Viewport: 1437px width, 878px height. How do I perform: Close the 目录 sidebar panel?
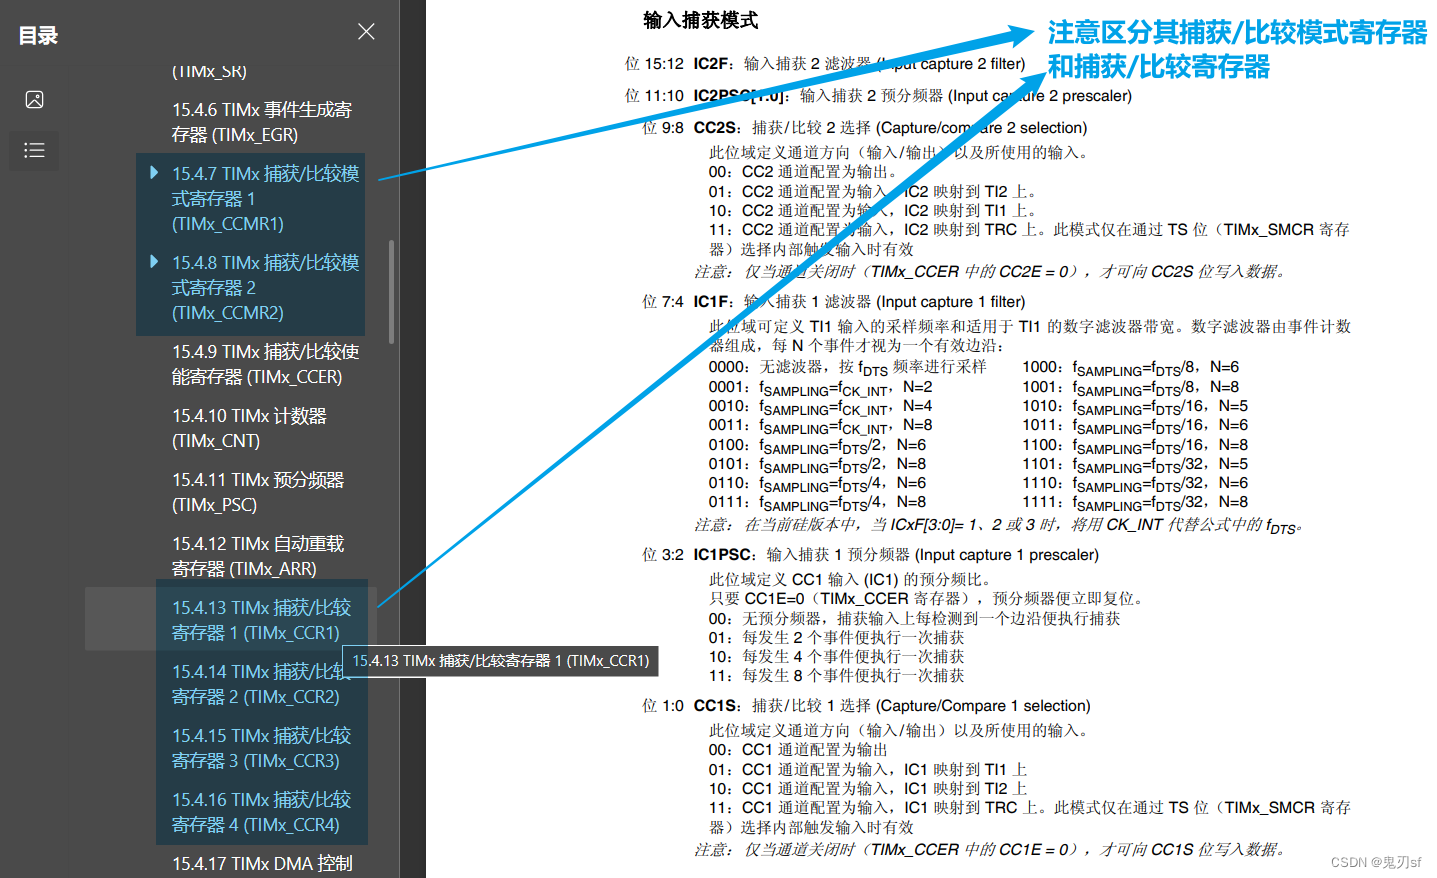(366, 32)
